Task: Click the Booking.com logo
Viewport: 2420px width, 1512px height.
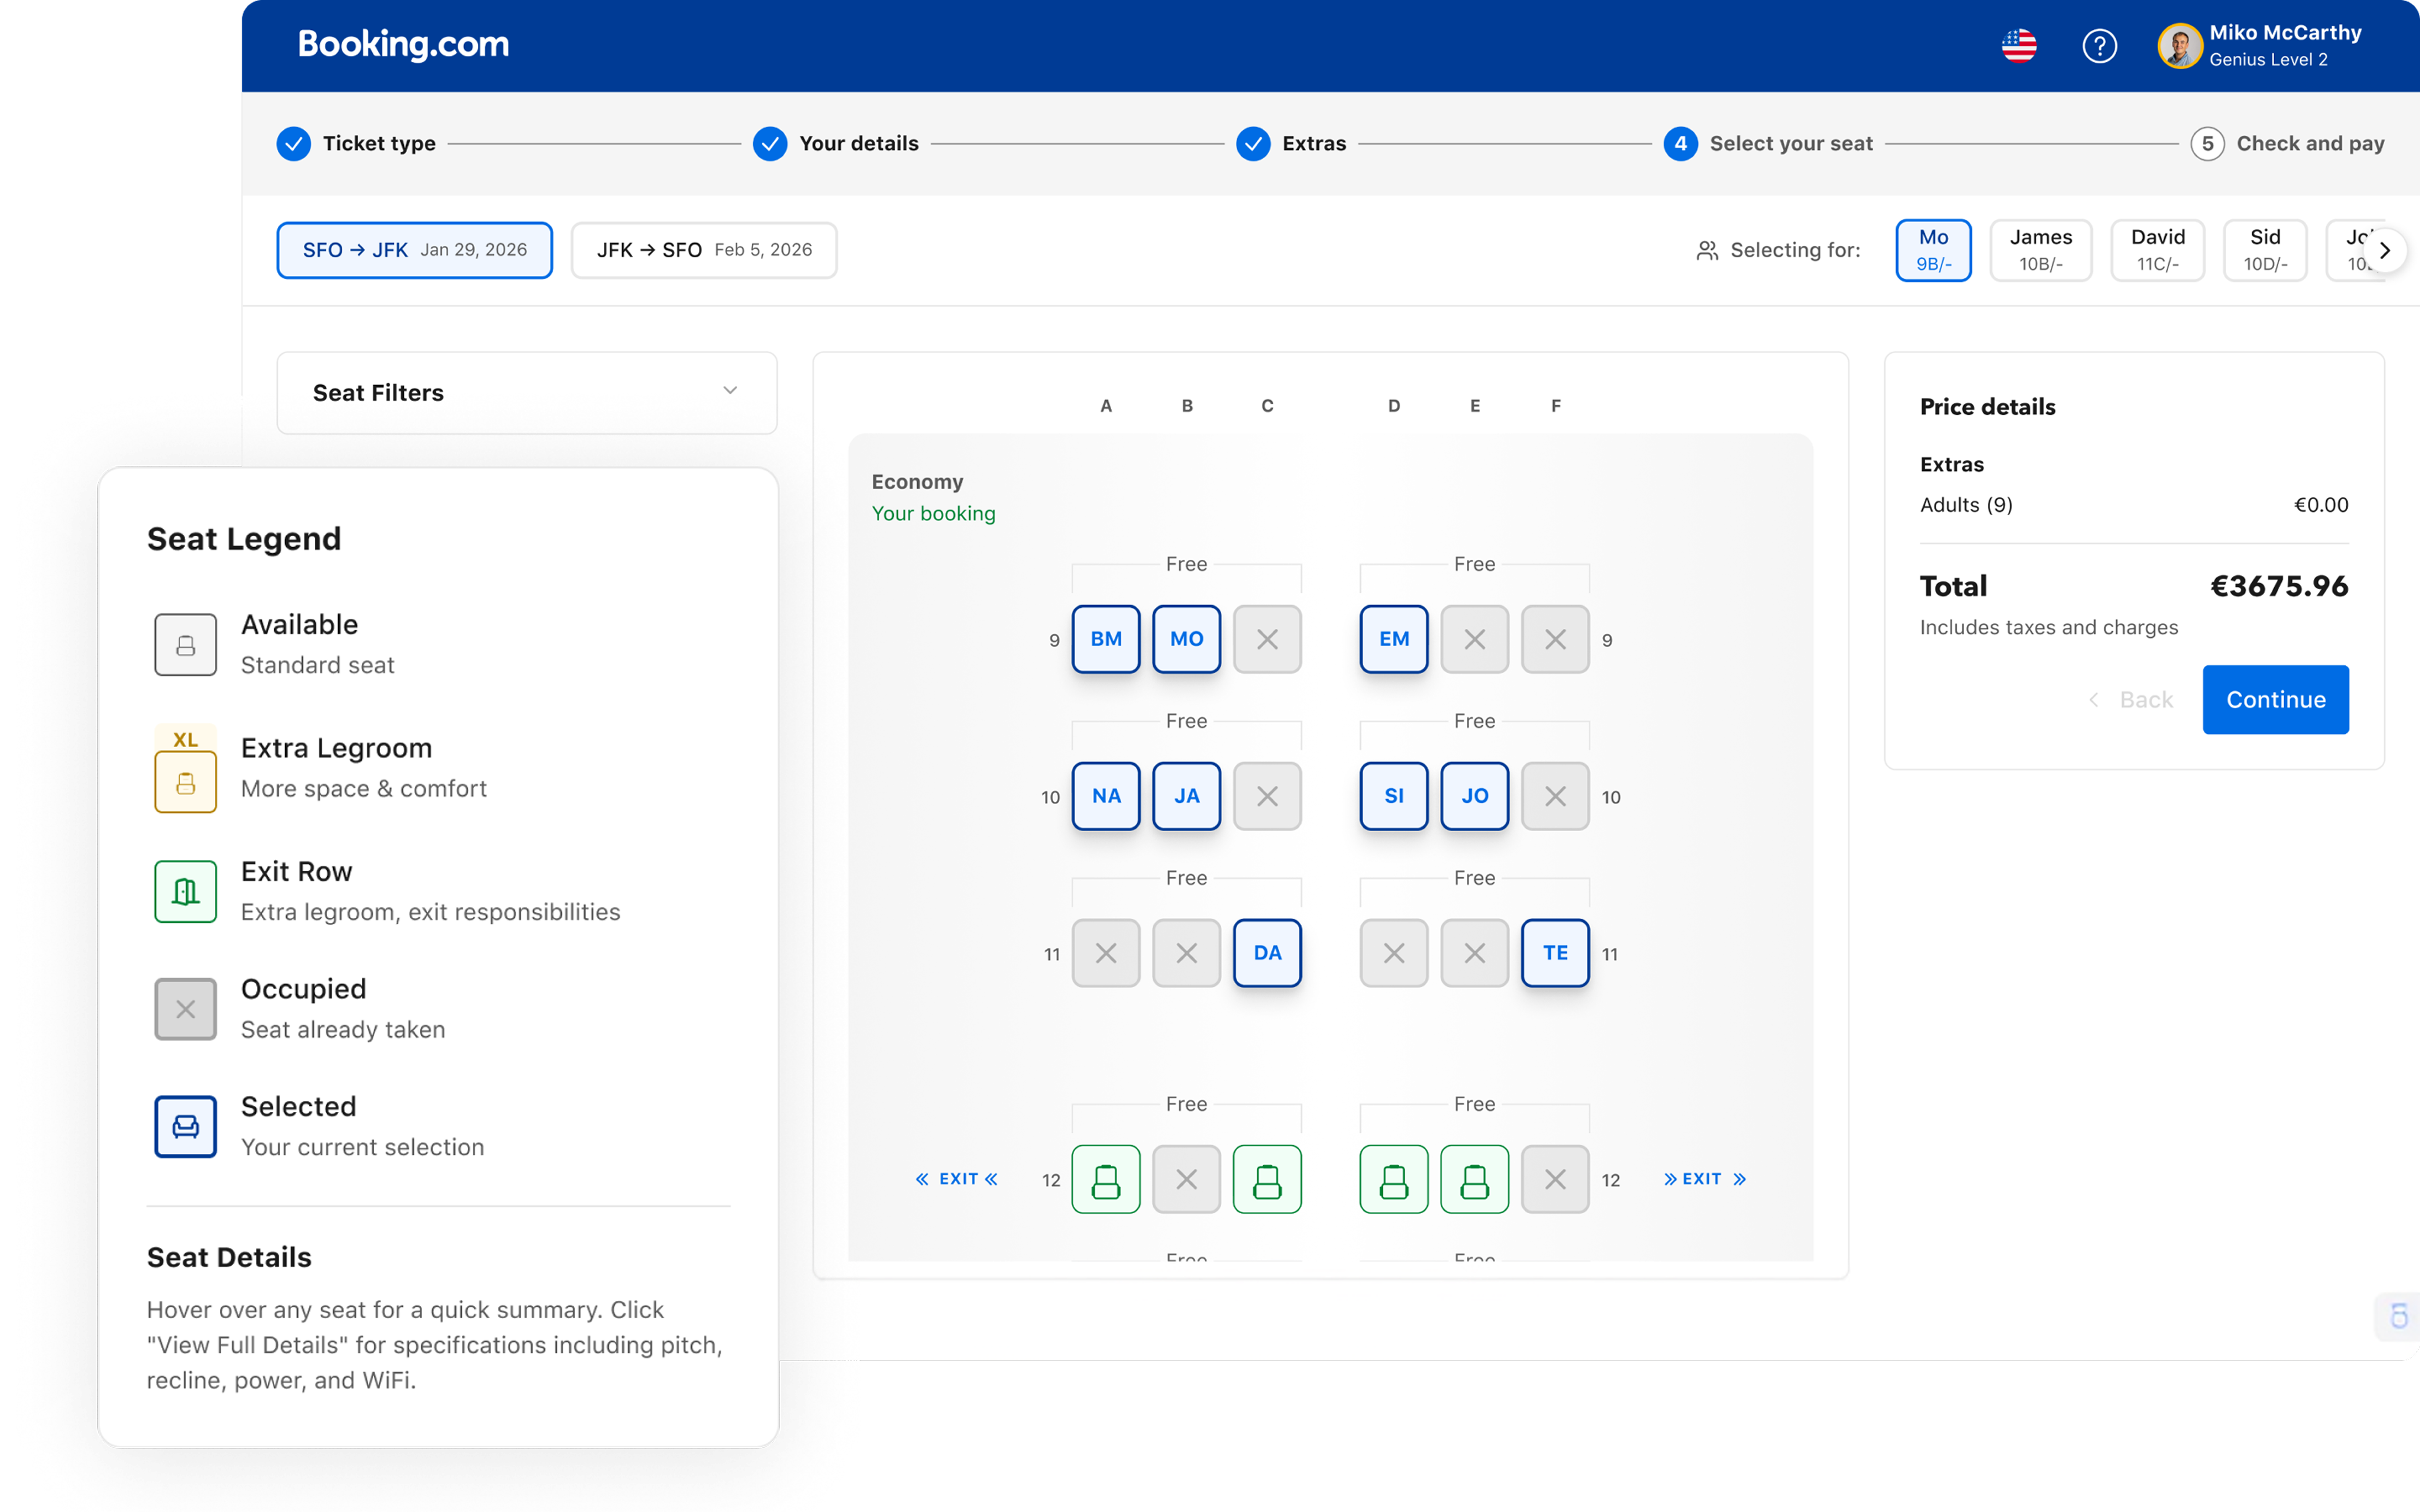Action: (x=403, y=45)
